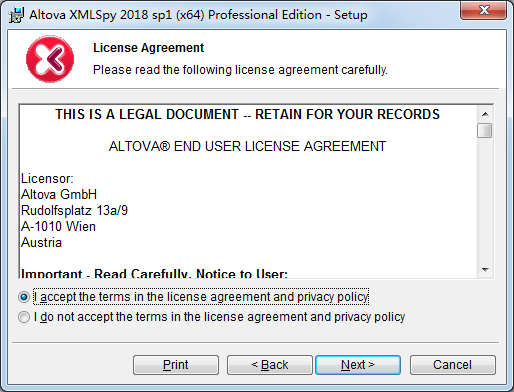This screenshot has width=514, height=392.
Task: Click the license scrollbar down arrow
Action: point(485,269)
